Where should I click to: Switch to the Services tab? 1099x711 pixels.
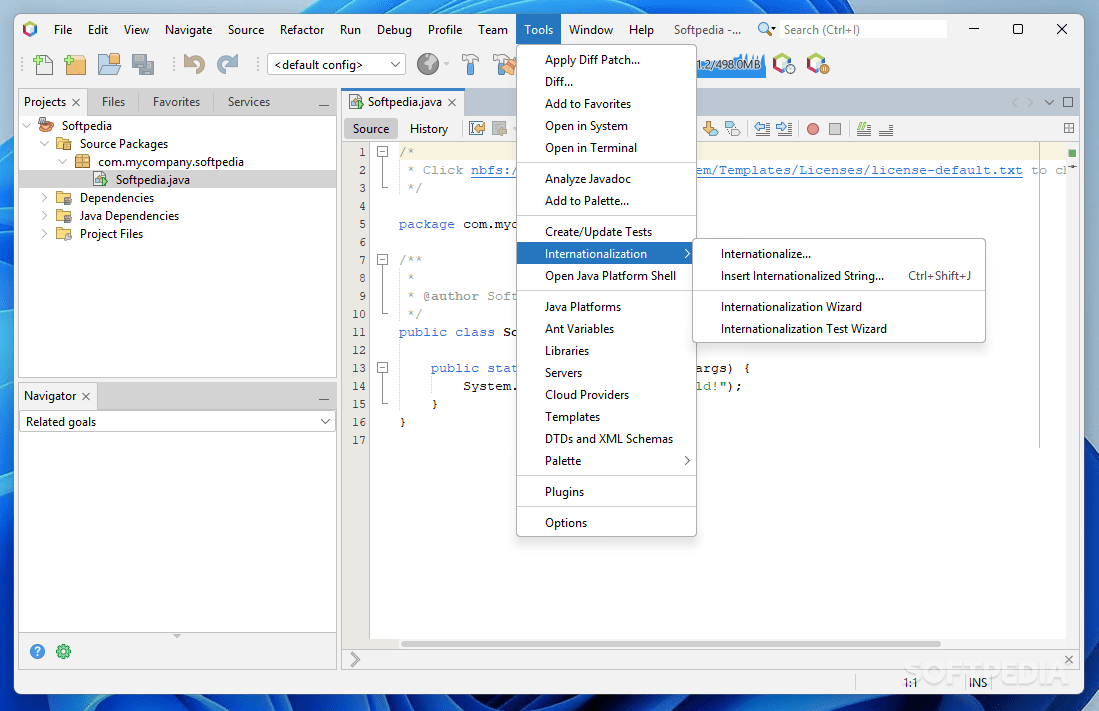pos(249,102)
